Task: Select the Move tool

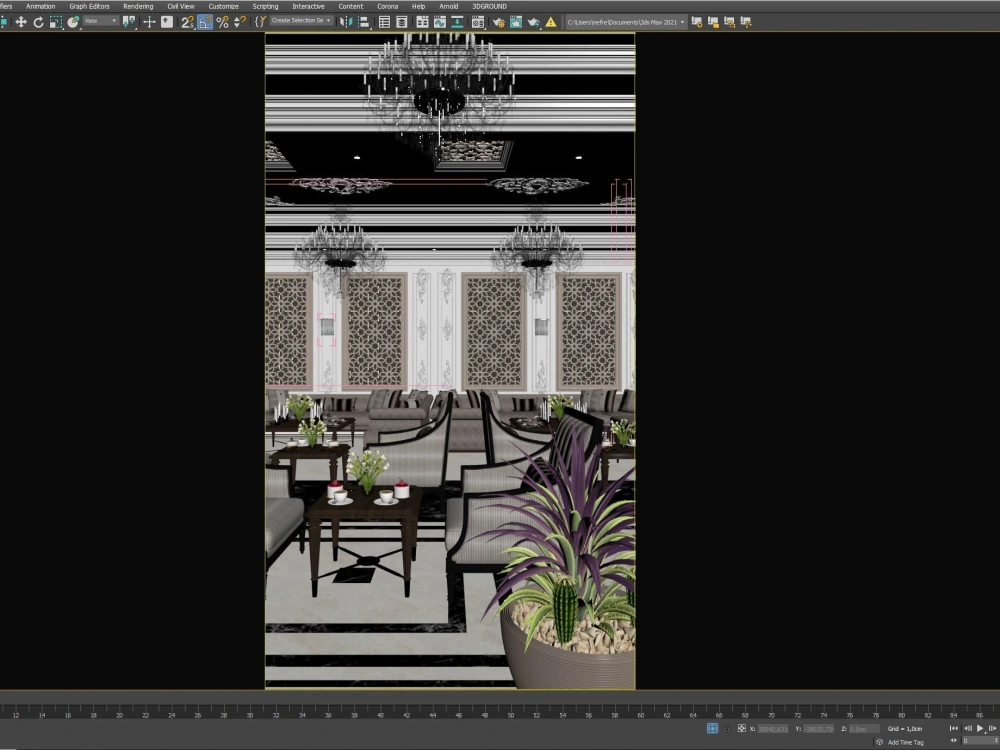Action: (x=21, y=22)
